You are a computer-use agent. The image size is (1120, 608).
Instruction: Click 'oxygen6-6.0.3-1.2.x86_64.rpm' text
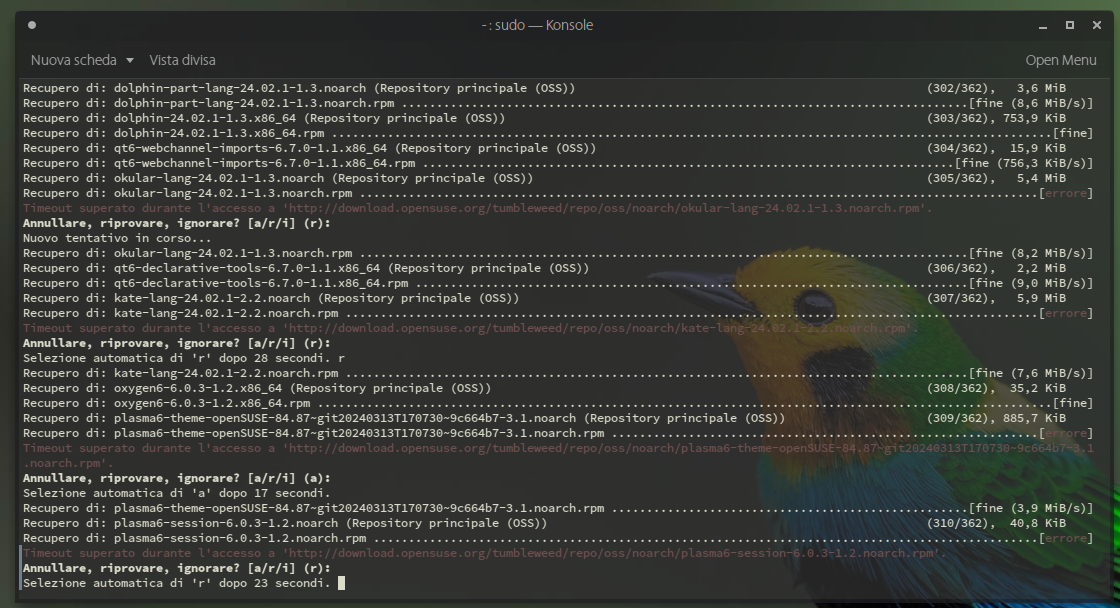click(x=211, y=403)
